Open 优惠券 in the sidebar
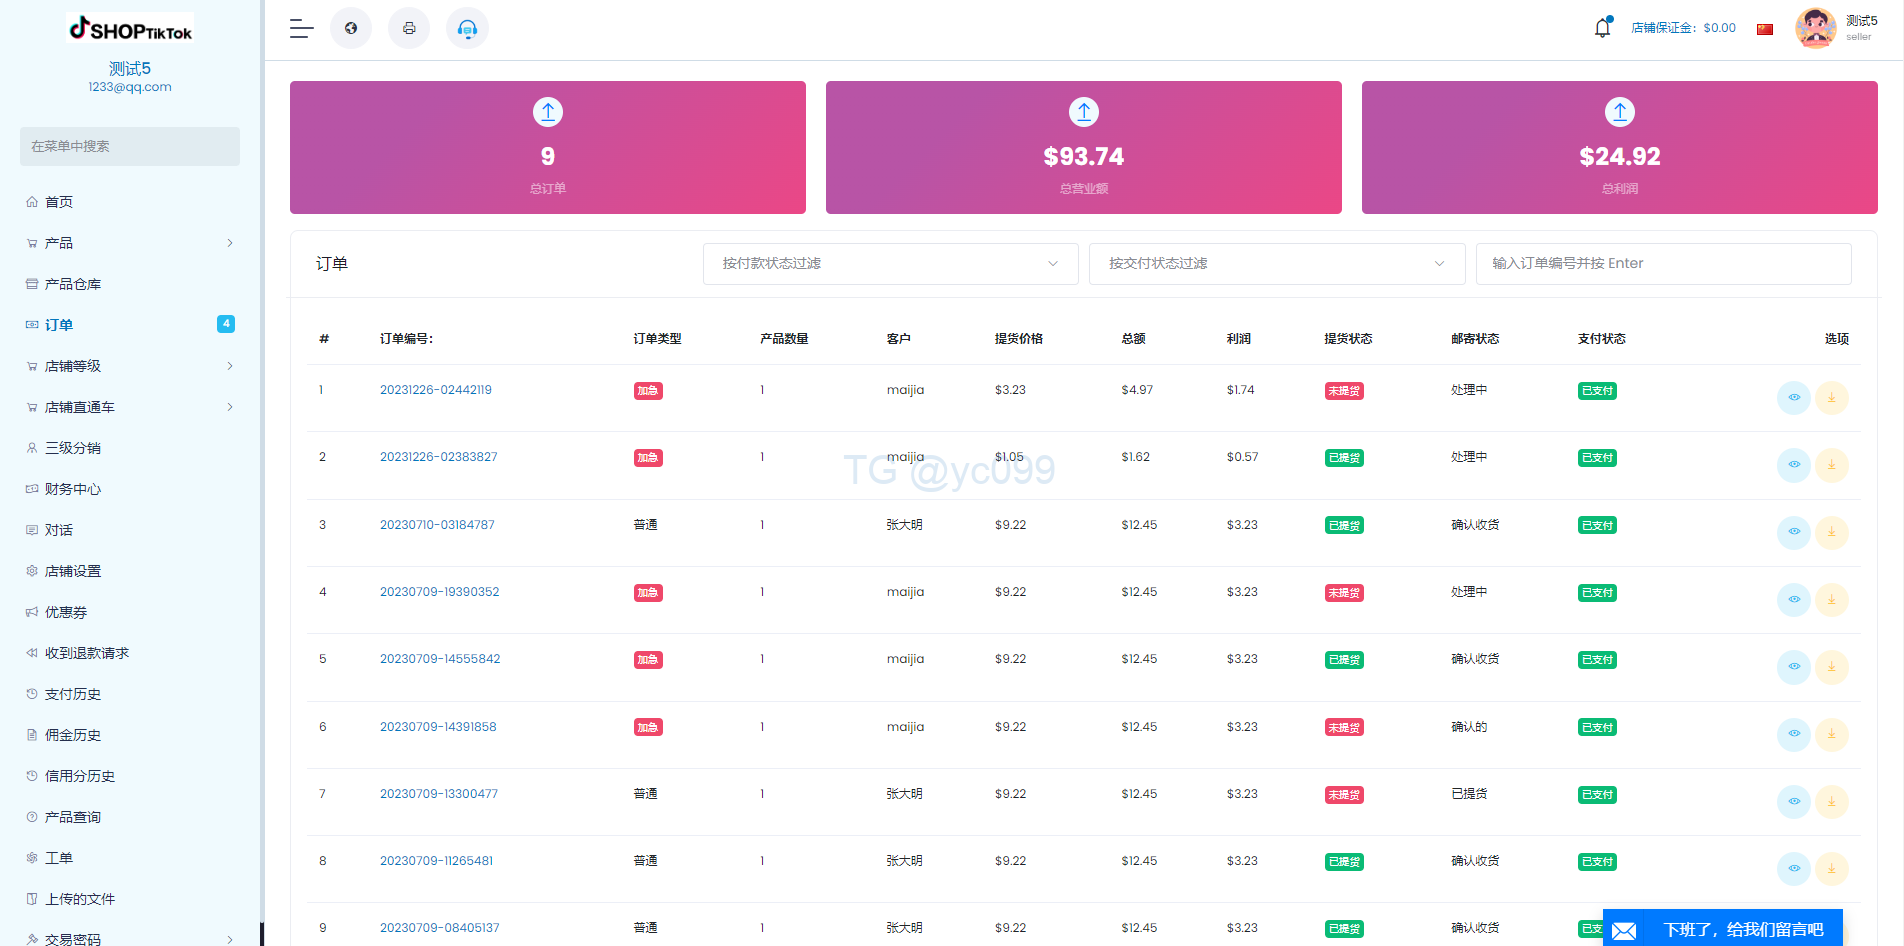The image size is (1904, 946). click(65, 611)
